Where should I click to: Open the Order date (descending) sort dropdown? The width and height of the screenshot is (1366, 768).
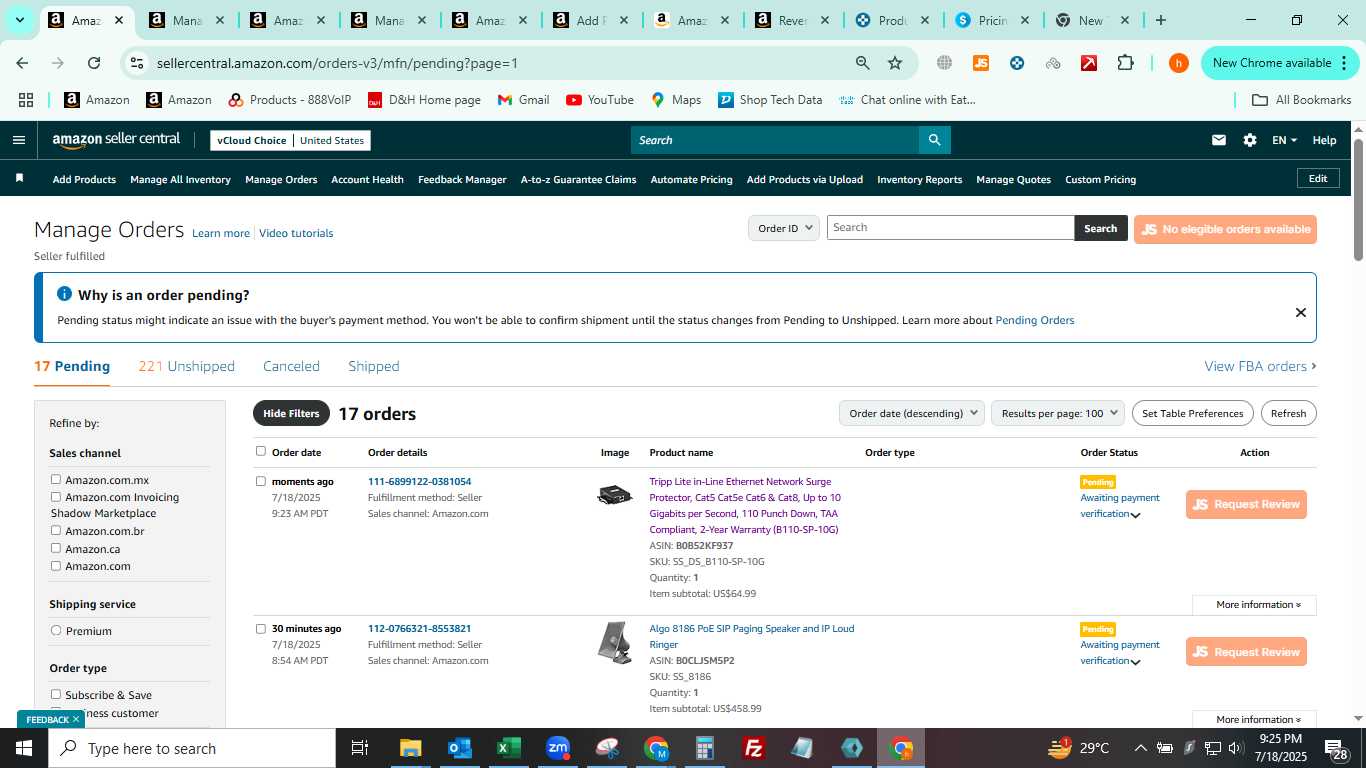(x=911, y=413)
